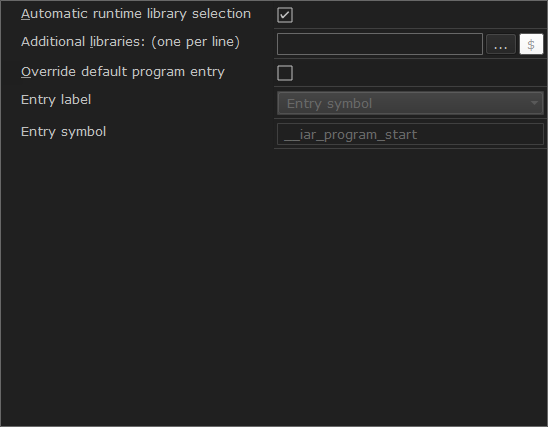
Task: Click the Entry symbol label on left
Action: pyautogui.click(x=63, y=132)
